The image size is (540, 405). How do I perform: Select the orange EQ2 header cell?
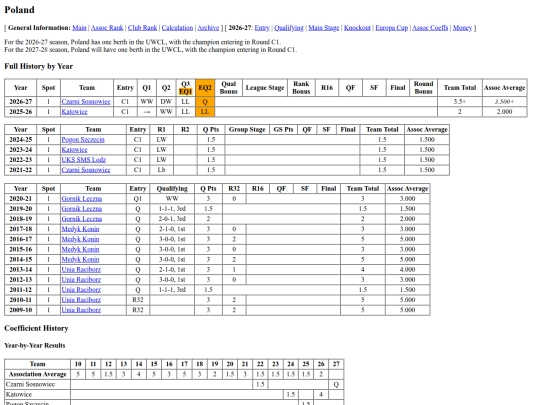click(205, 88)
